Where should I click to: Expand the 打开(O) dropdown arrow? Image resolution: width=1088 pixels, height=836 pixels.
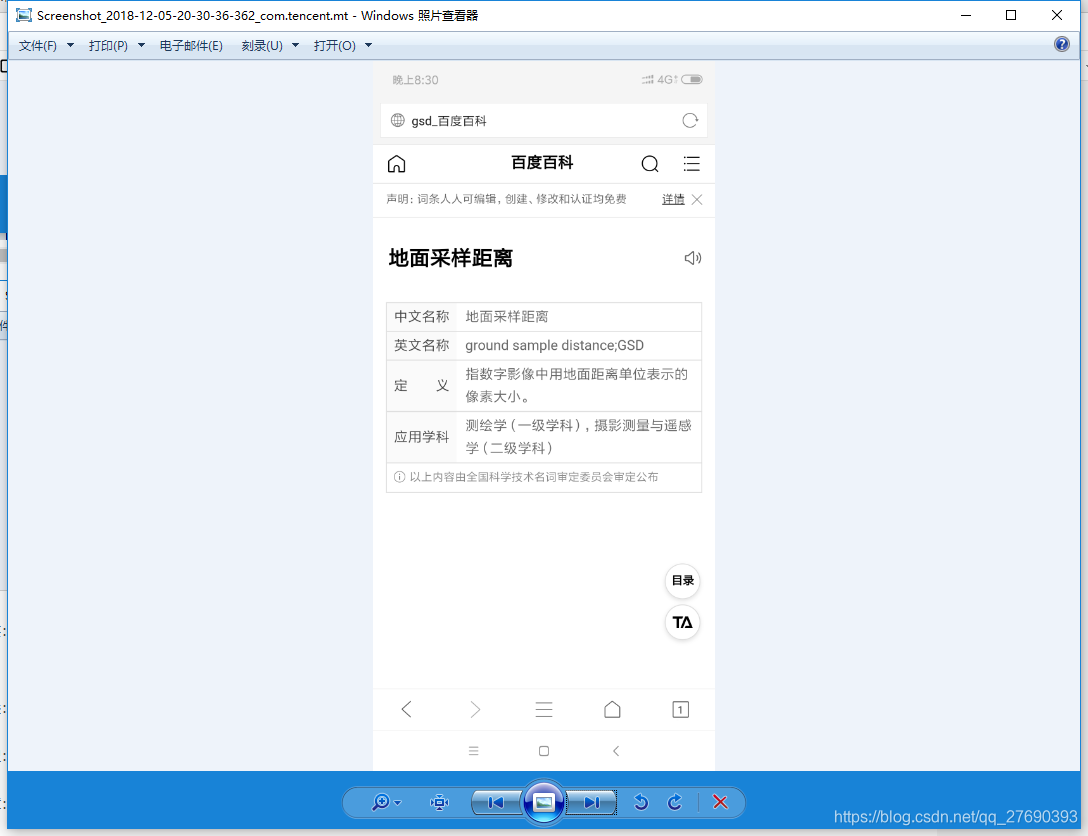(368, 46)
